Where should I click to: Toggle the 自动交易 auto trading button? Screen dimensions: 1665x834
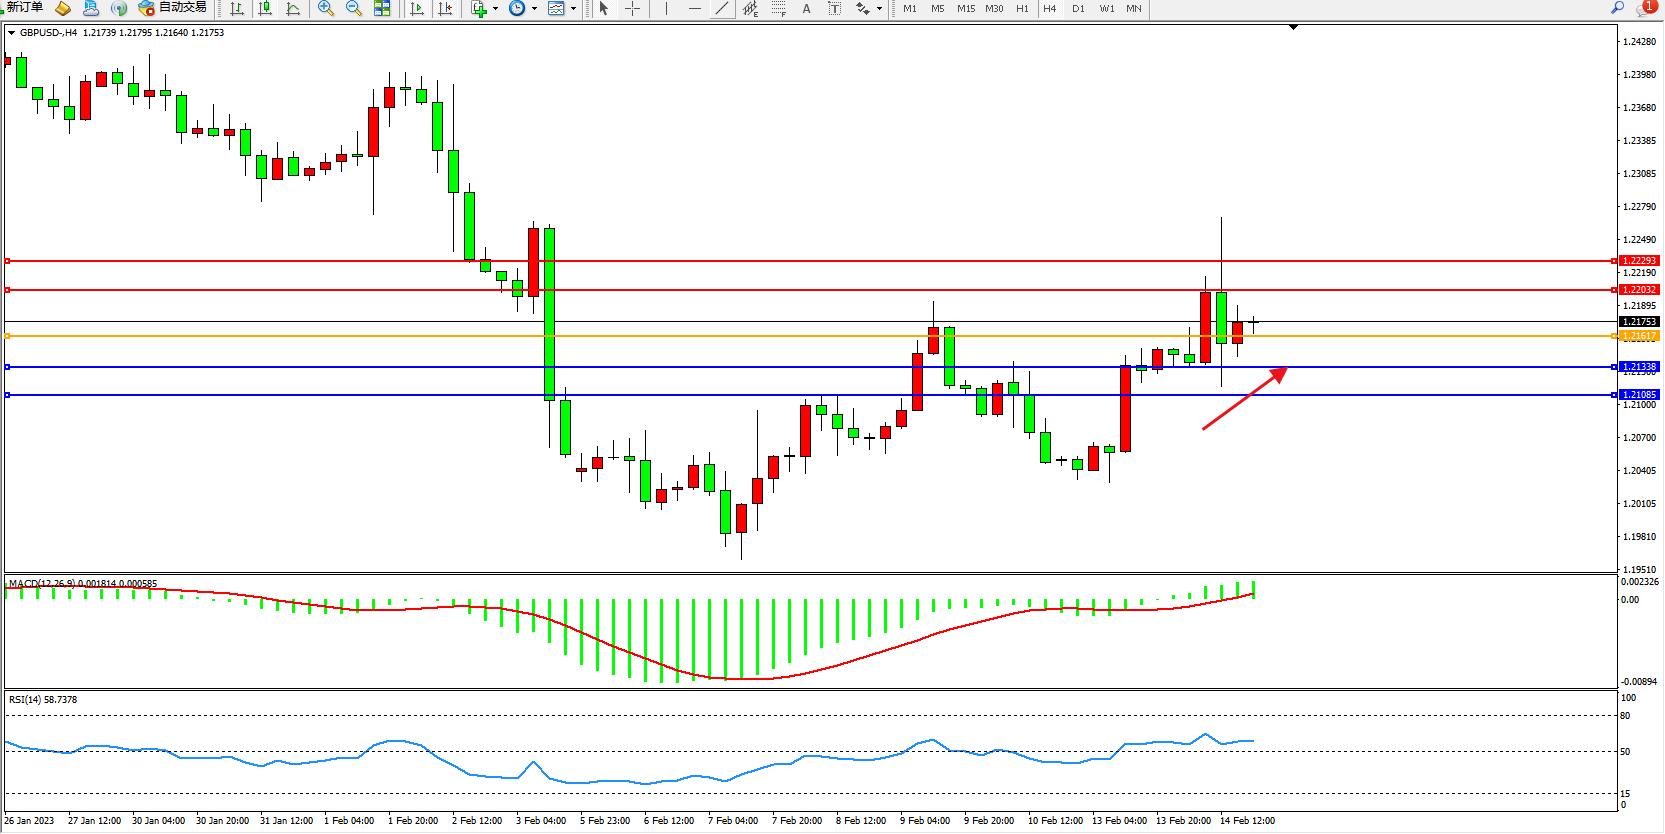point(172,8)
